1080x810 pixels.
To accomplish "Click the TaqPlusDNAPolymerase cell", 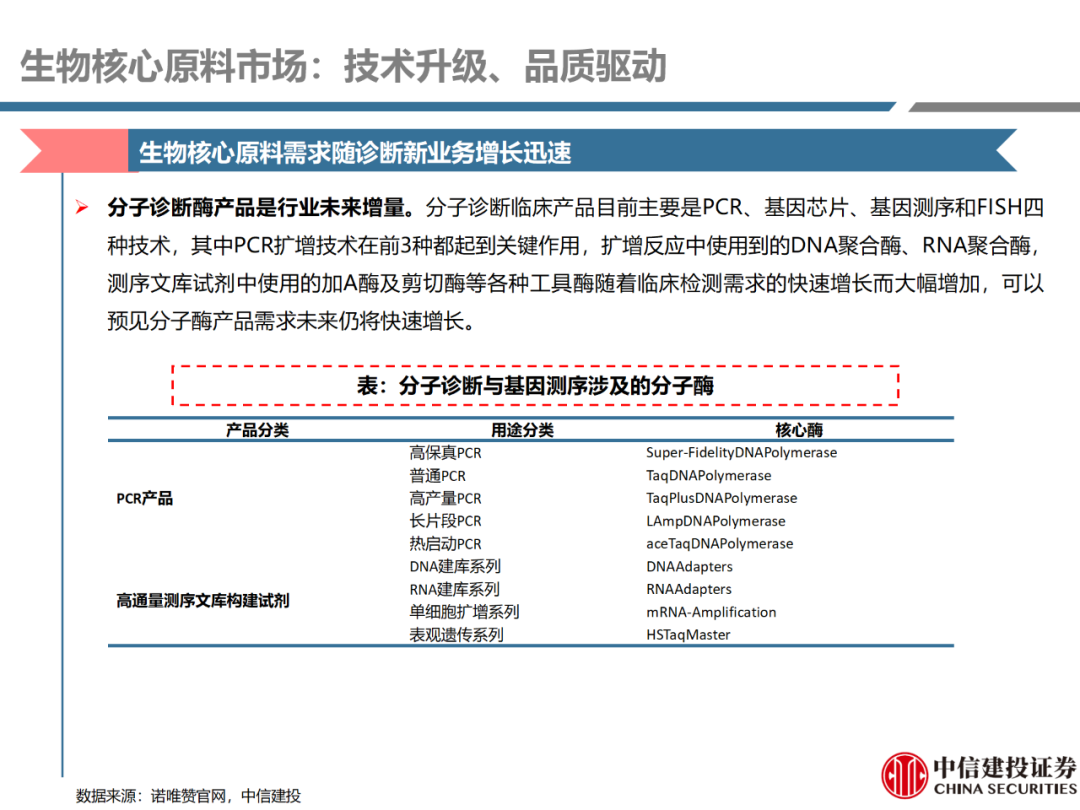I will click(x=721, y=498).
